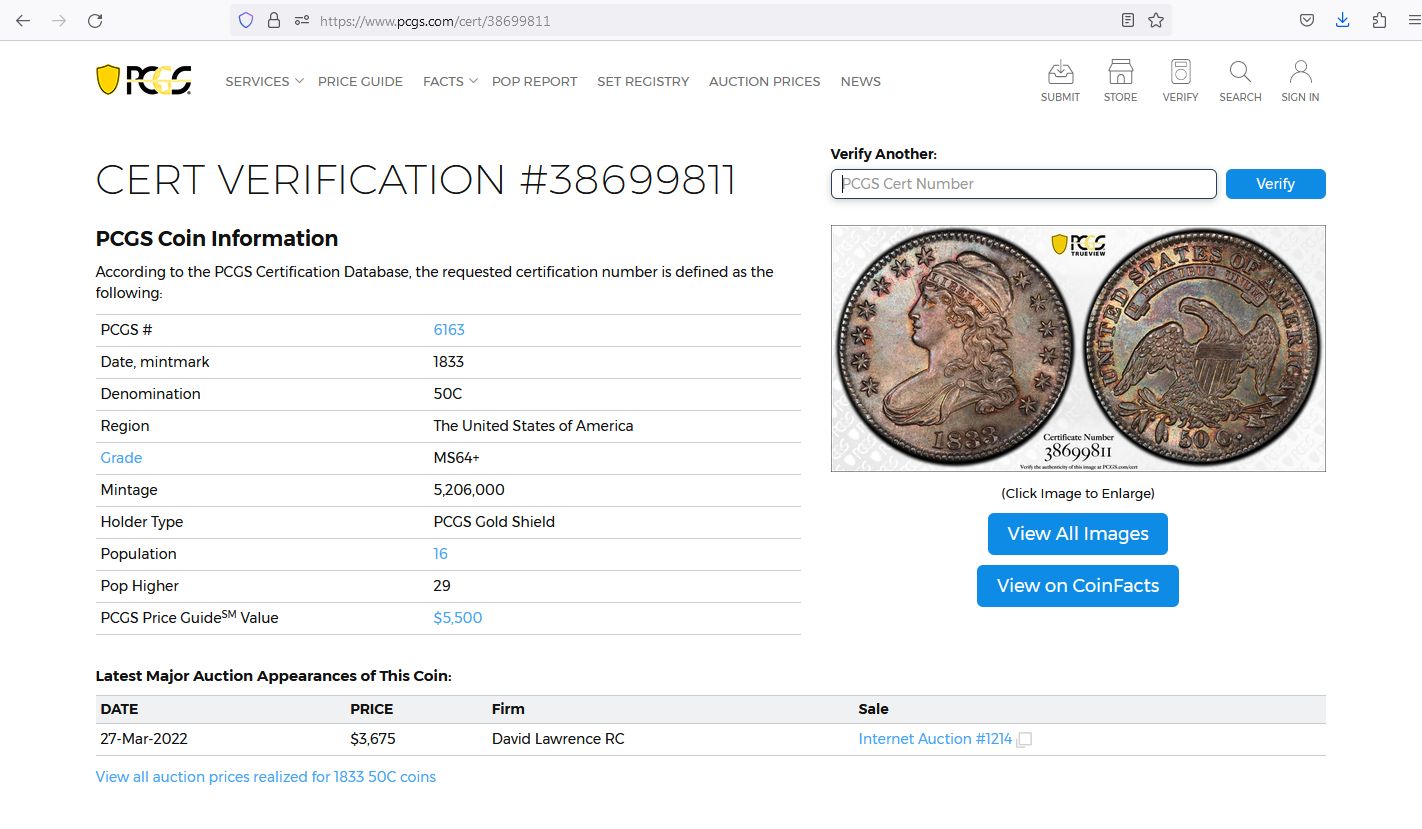Select the mintage value 5,206,000
Viewport: 1422px width, 829px height.
click(x=469, y=490)
